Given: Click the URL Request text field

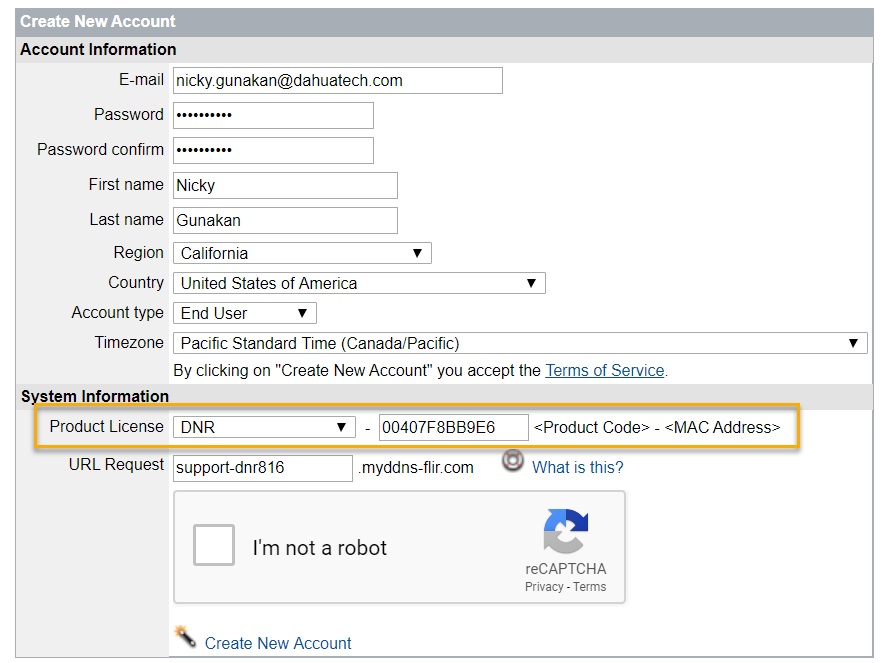Looking at the screenshot, I should point(263,467).
